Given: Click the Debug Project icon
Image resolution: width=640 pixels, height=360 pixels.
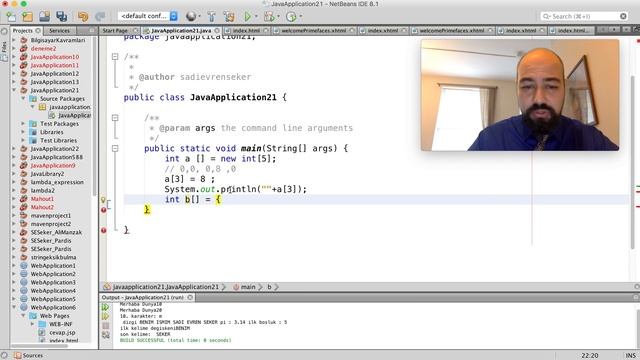Looking at the screenshot, I should pos(269,16).
